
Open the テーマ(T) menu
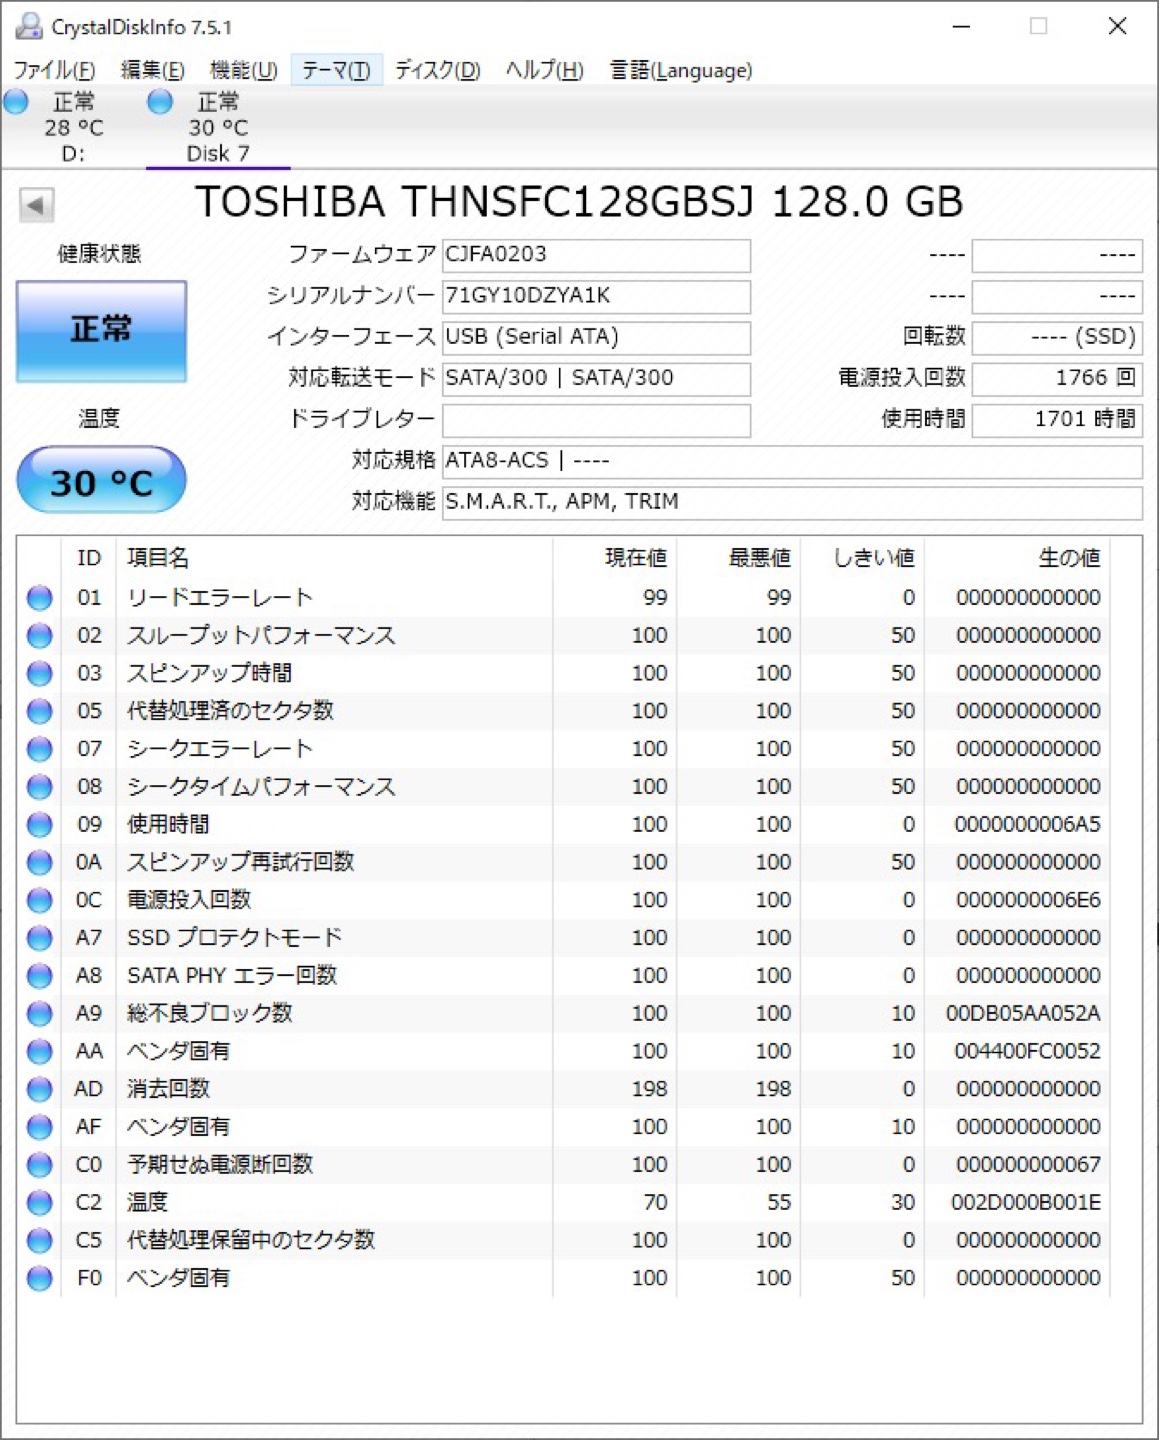336,70
